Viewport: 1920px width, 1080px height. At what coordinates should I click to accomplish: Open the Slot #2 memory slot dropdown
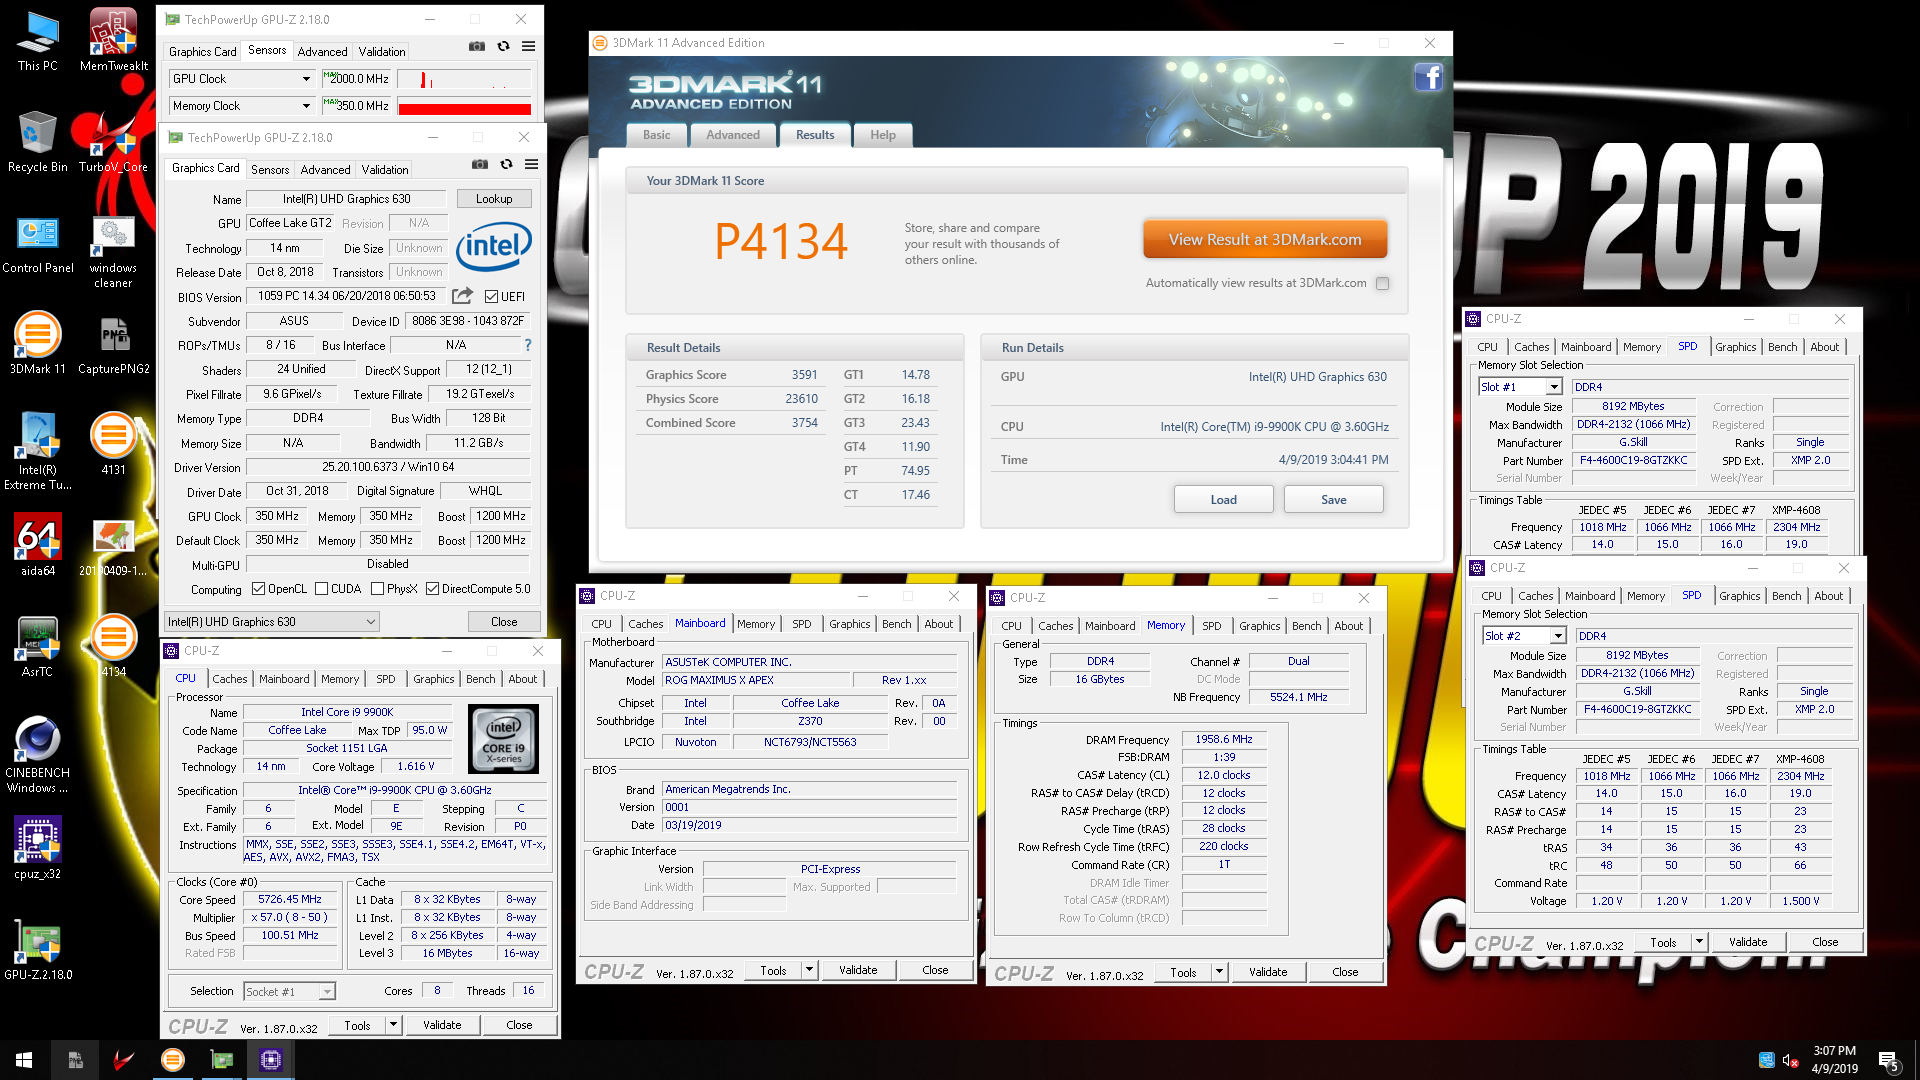pyautogui.click(x=1524, y=636)
